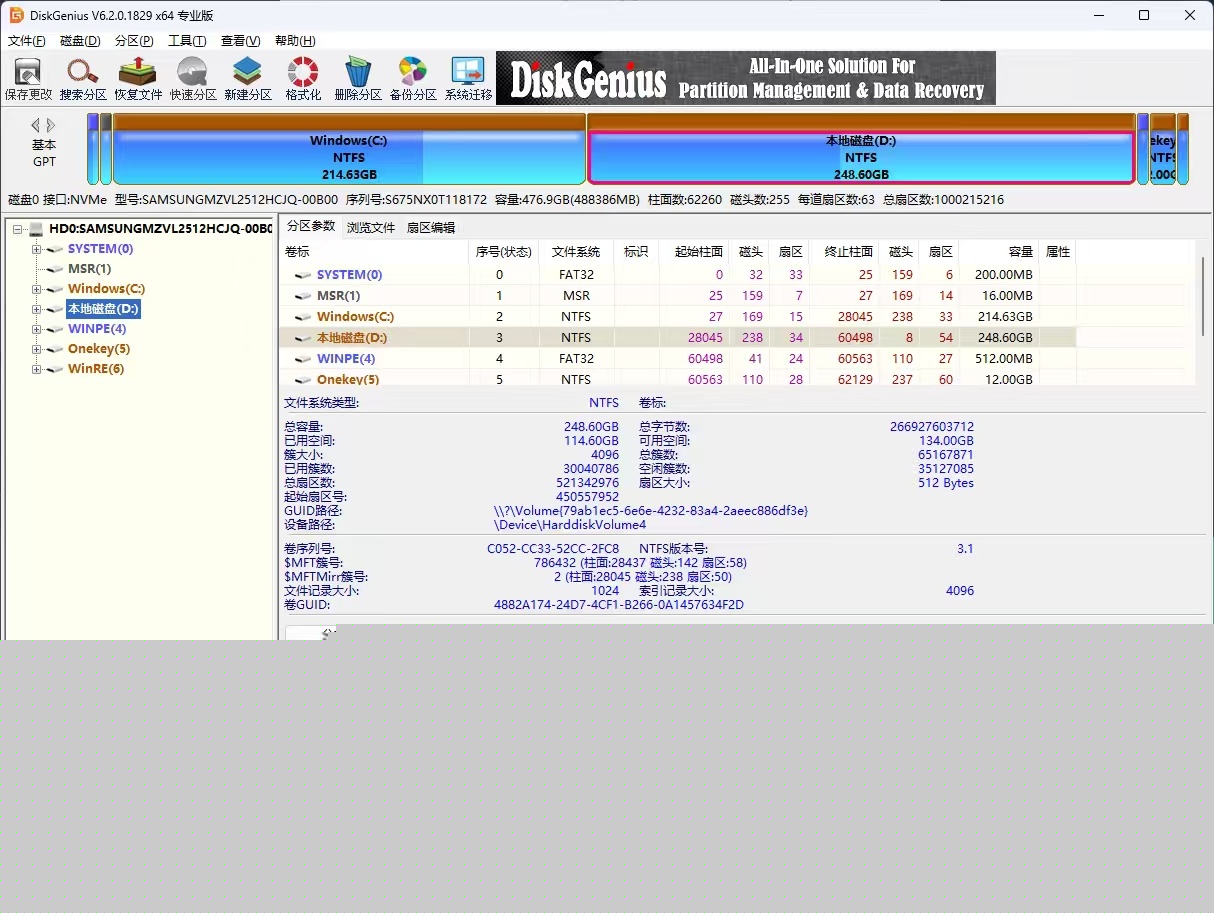Open the Backup Partition (备份分区) tool
1214x913 pixels.
(x=413, y=79)
